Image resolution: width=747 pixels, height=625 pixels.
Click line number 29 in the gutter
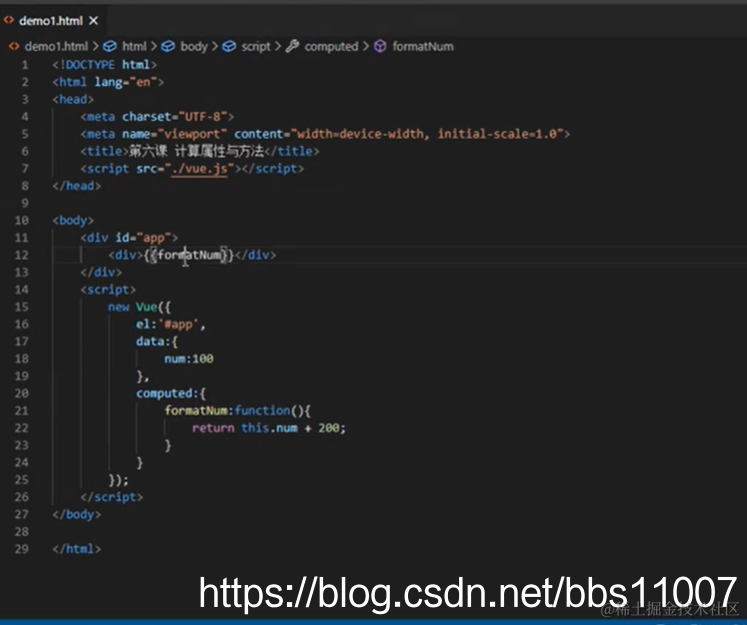tap(21, 549)
